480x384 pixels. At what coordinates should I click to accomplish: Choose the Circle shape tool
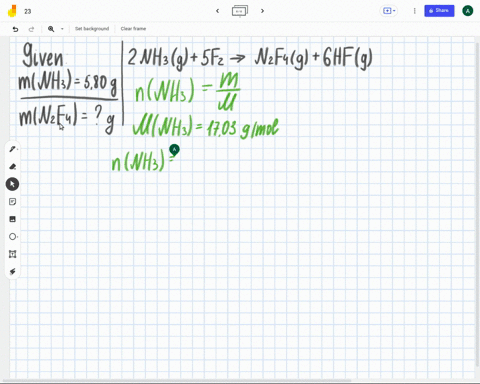click(12, 237)
